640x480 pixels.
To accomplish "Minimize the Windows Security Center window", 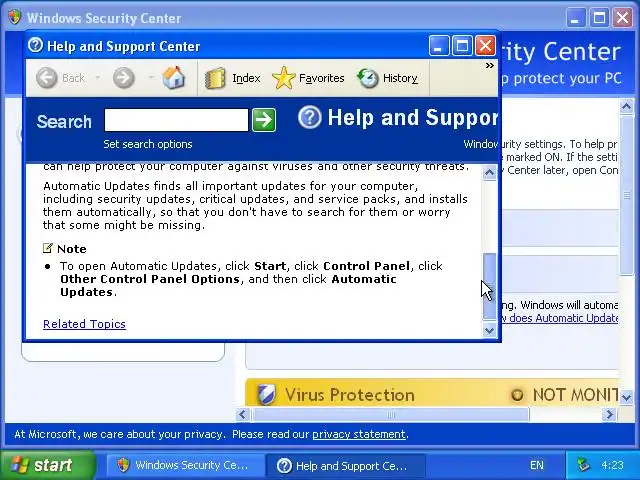I will click(576, 18).
